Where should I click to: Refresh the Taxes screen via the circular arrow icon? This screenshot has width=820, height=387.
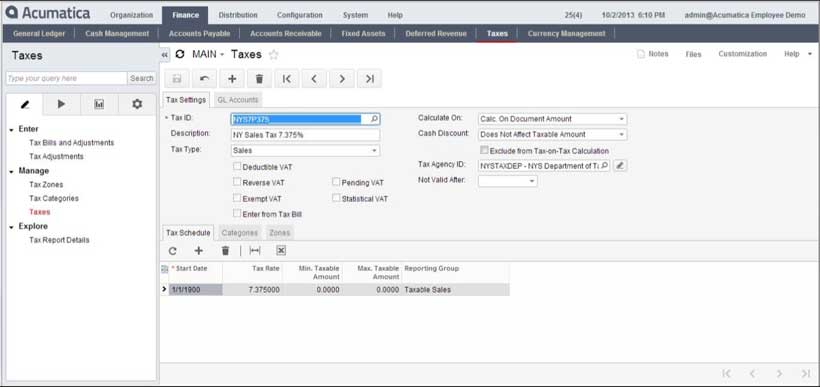[x=180, y=54]
